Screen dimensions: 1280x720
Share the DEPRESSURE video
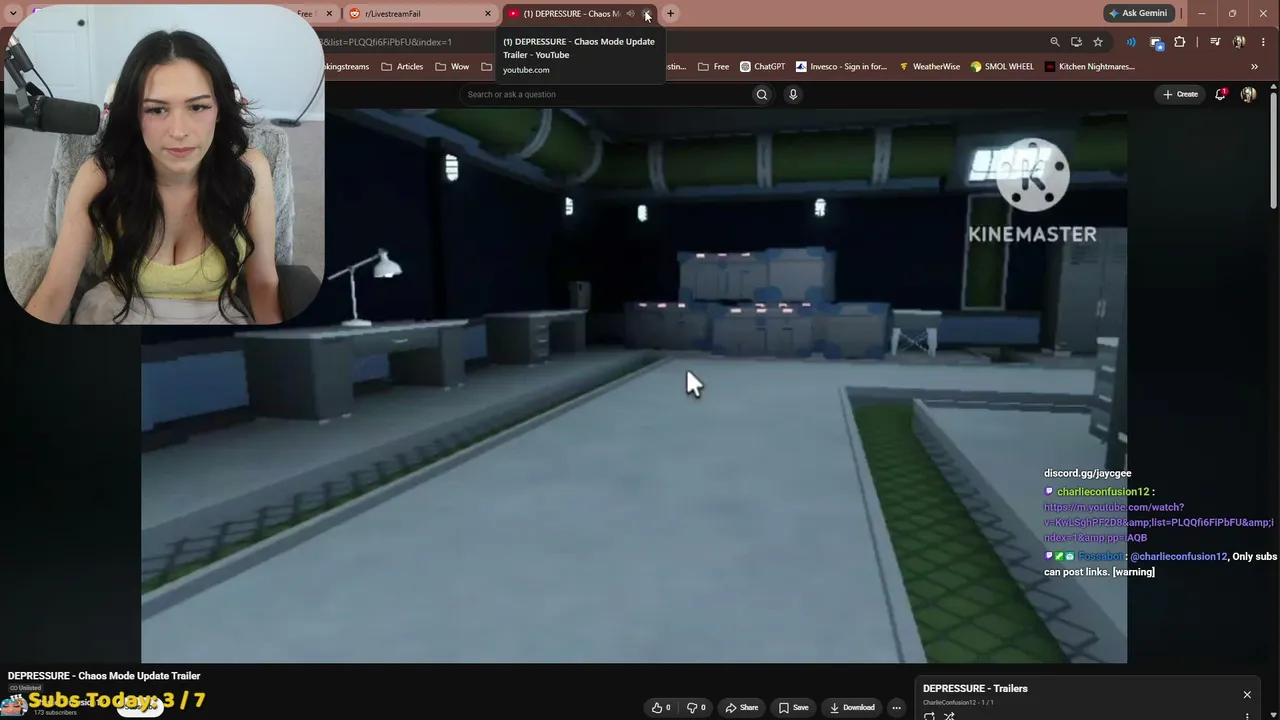pos(741,708)
